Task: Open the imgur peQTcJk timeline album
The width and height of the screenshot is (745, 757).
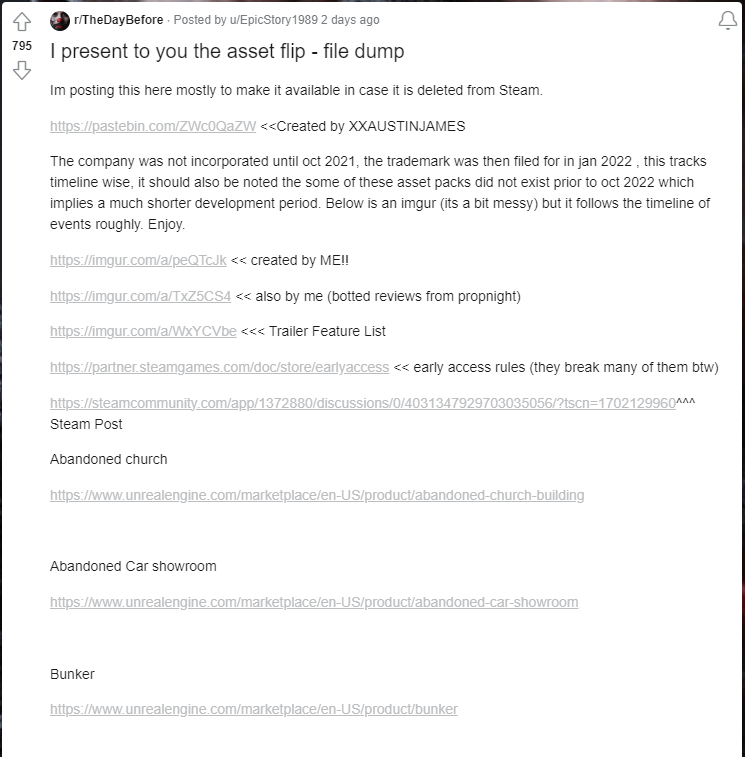Action: click(138, 260)
